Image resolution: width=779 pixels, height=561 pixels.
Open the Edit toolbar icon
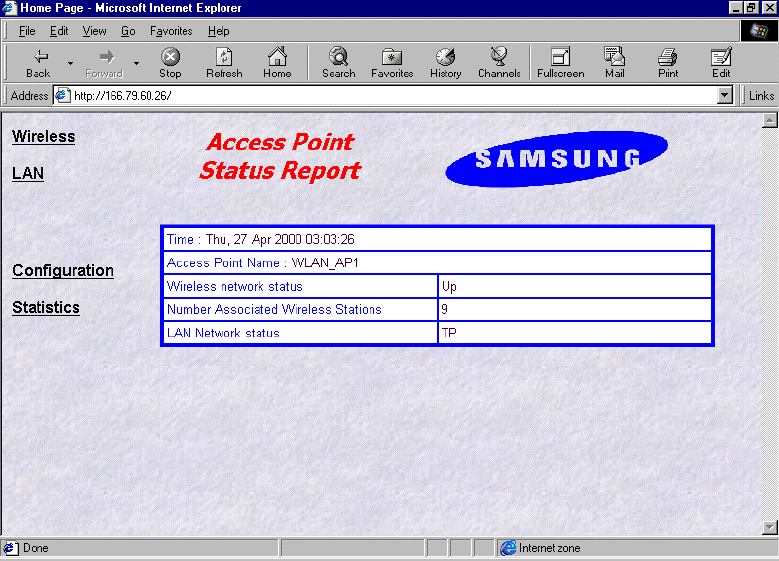(721, 57)
